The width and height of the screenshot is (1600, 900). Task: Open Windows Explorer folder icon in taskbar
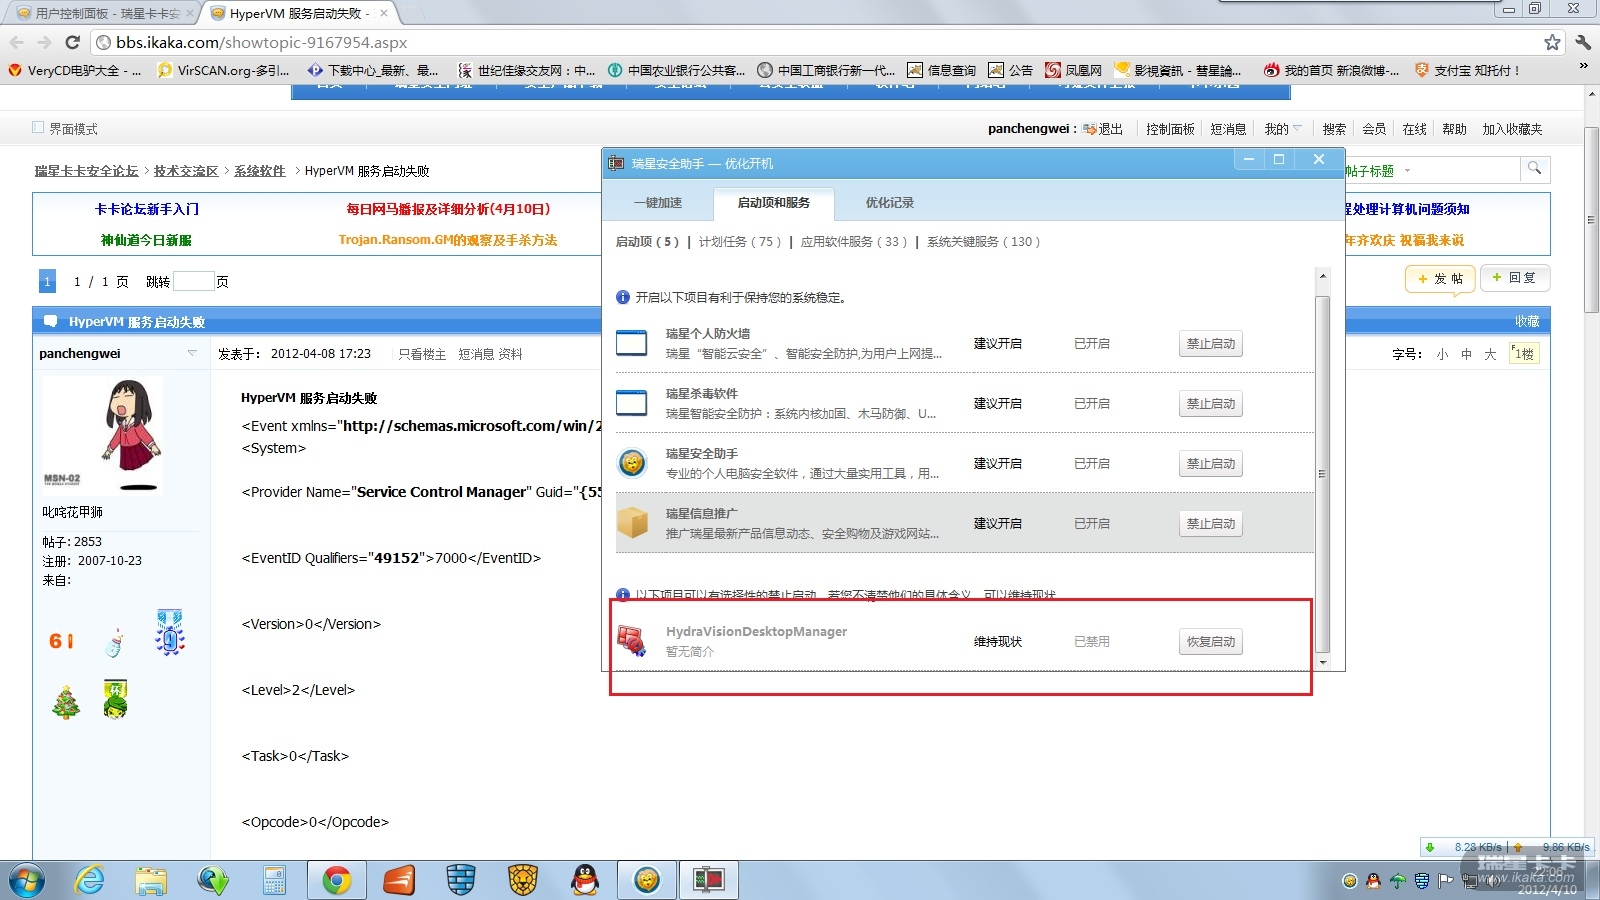(x=151, y=880)
